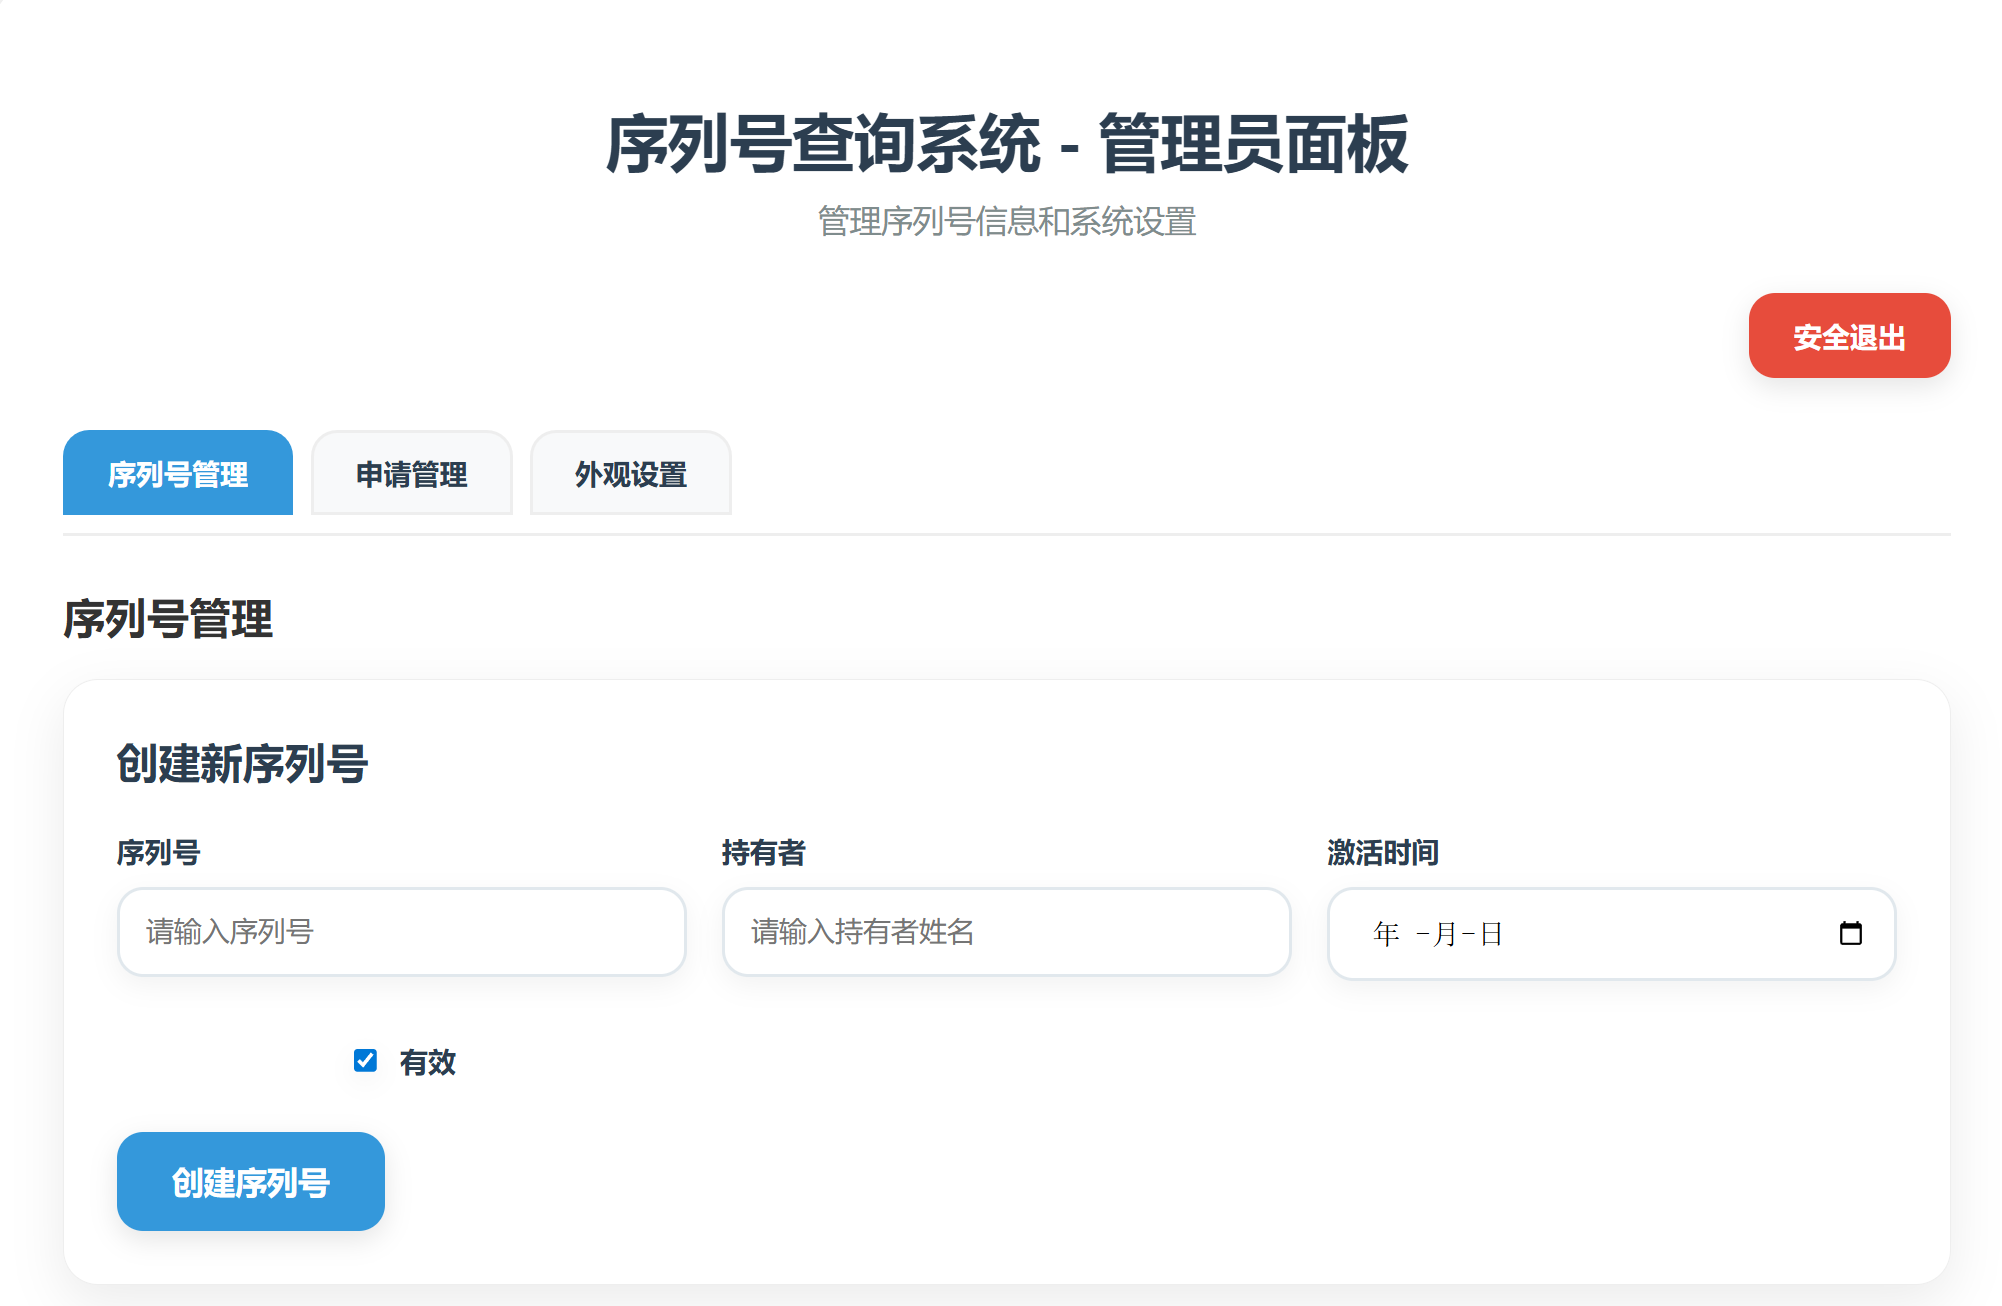Select the 序列号管理 tab
The height and width of the screenshot is (1306, 2002).
178,474
